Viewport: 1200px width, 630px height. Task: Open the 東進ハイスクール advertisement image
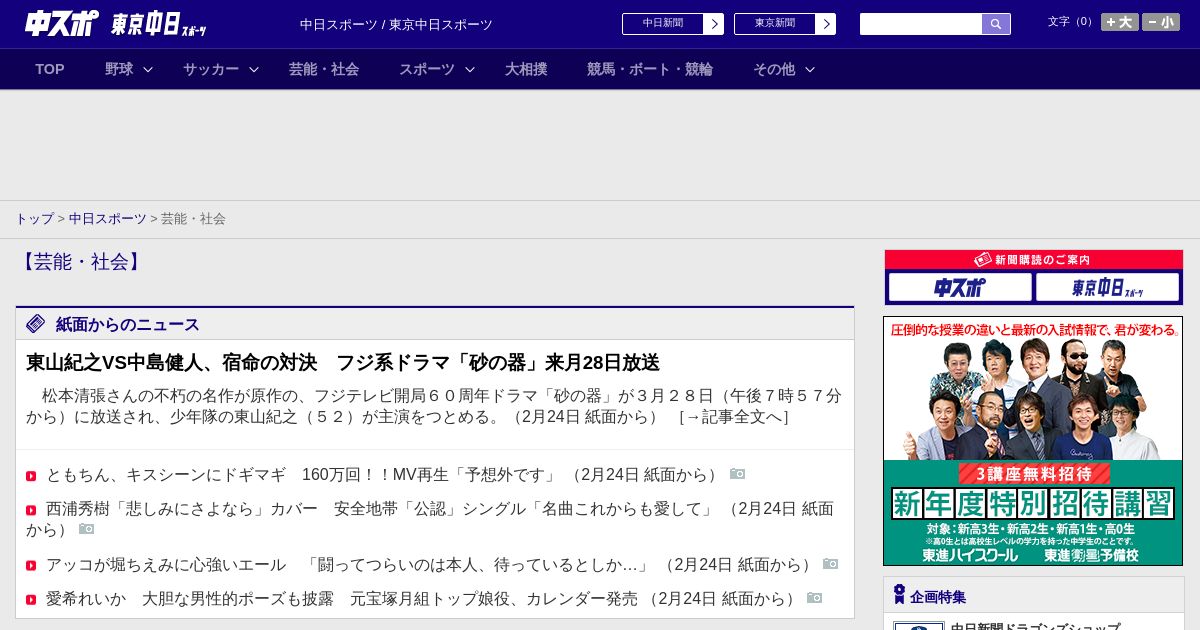point(1033,441)
